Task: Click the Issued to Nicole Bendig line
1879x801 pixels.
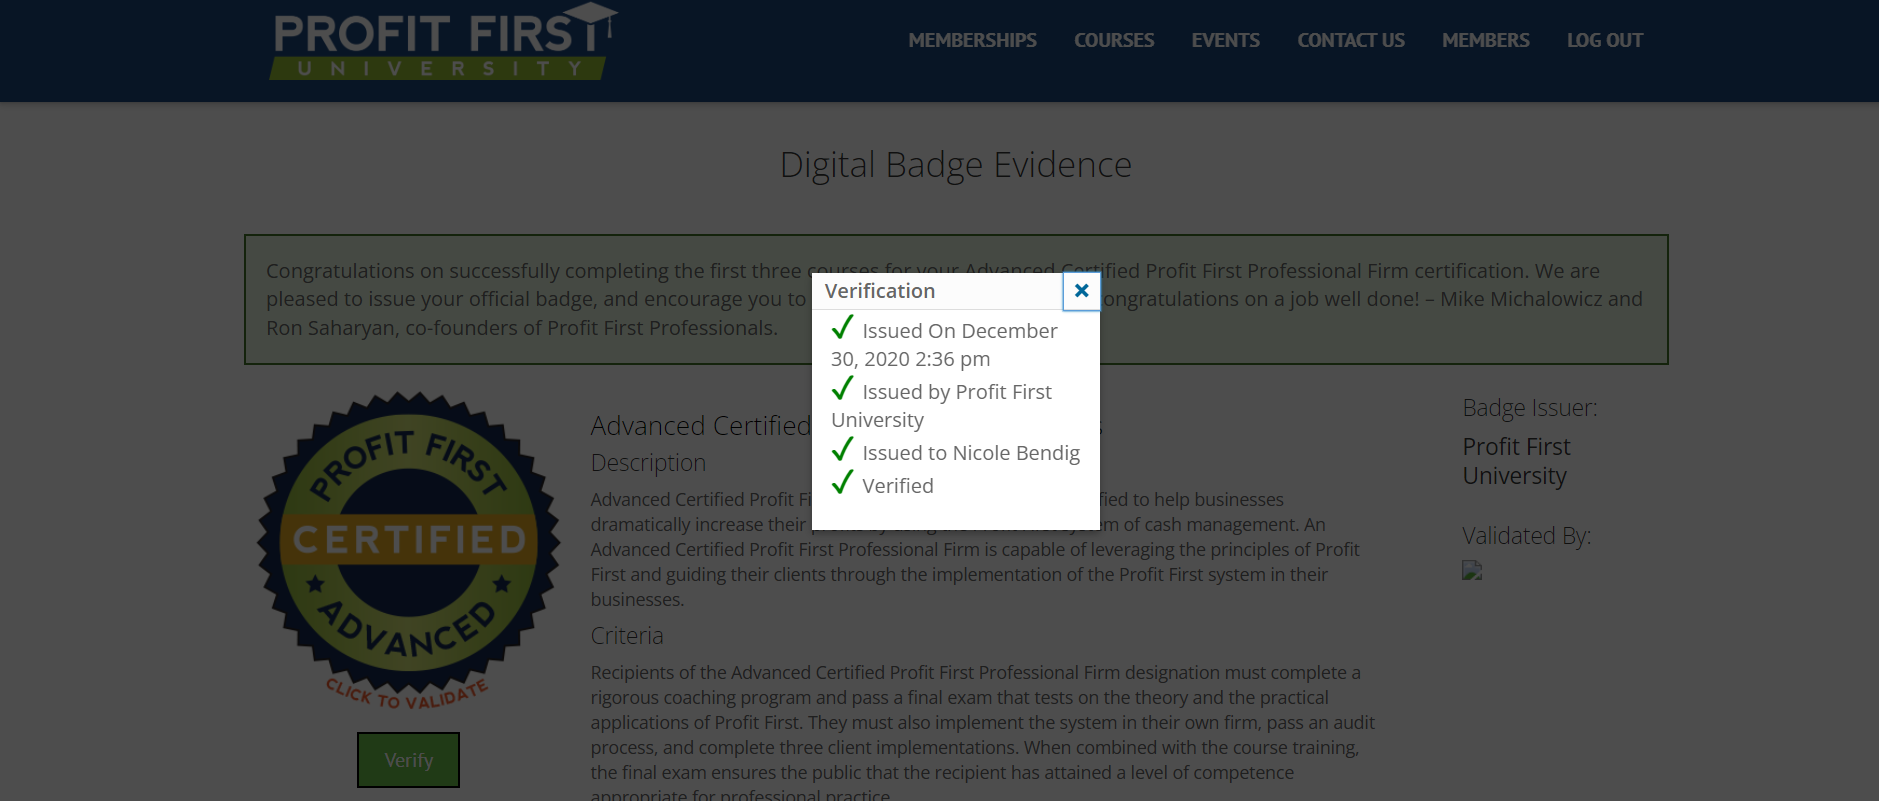Action: pos(955,453)
